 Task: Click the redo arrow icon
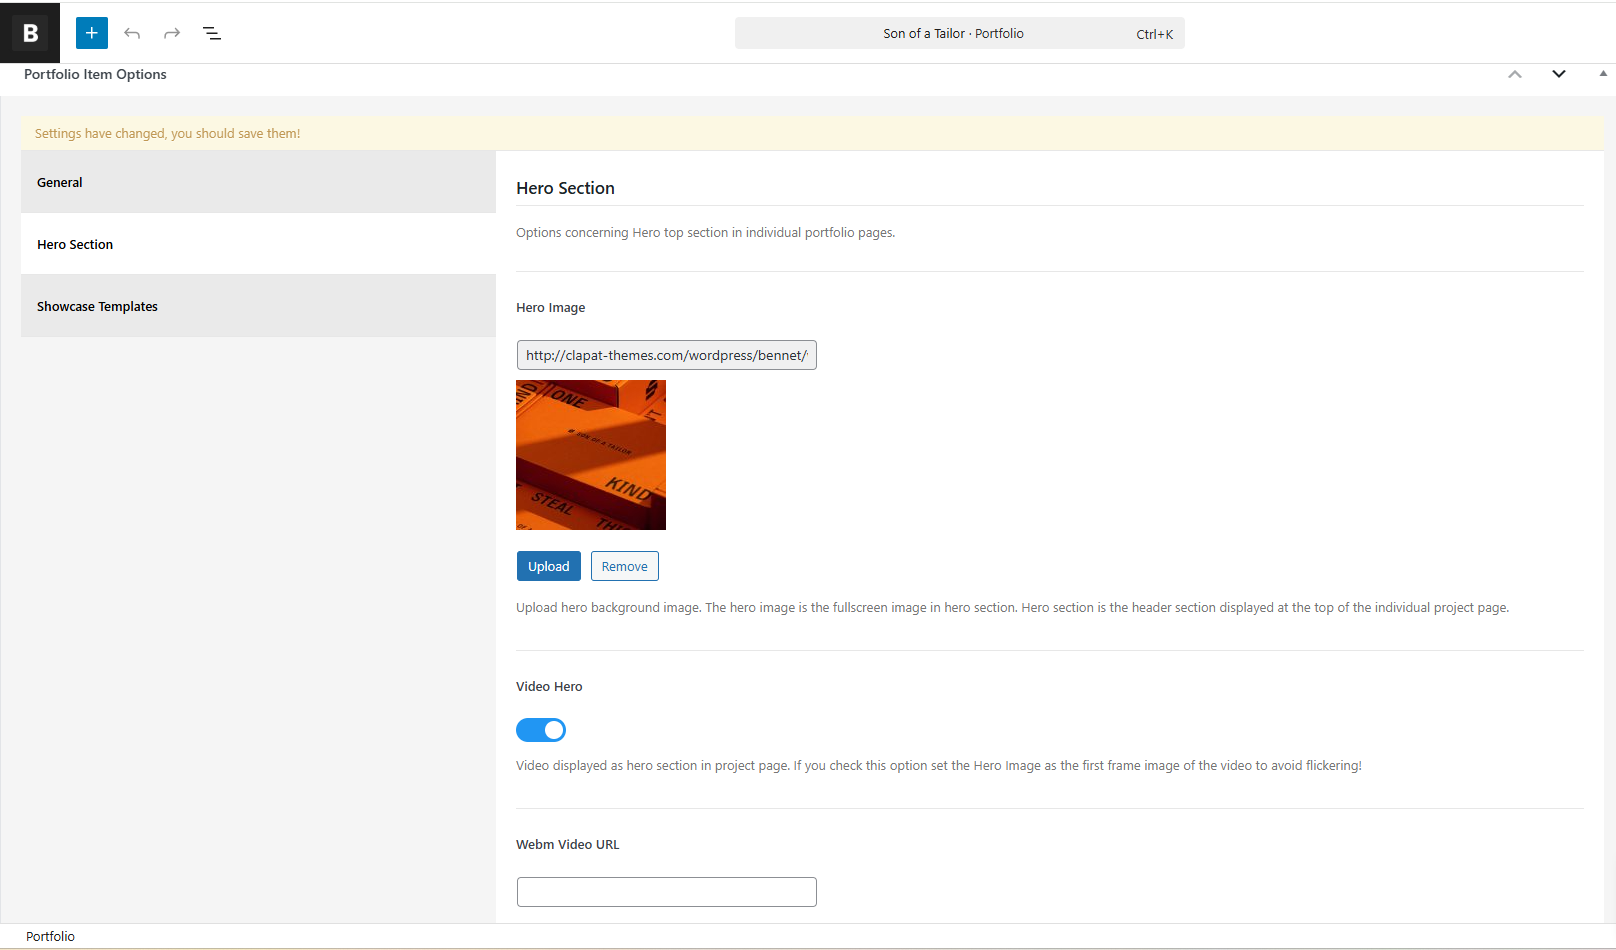(x=172, y=33)
